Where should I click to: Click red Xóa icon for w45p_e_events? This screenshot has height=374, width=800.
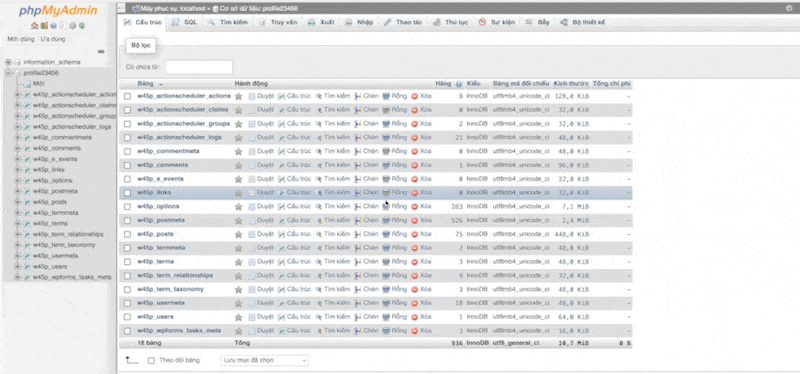[415, 179]
